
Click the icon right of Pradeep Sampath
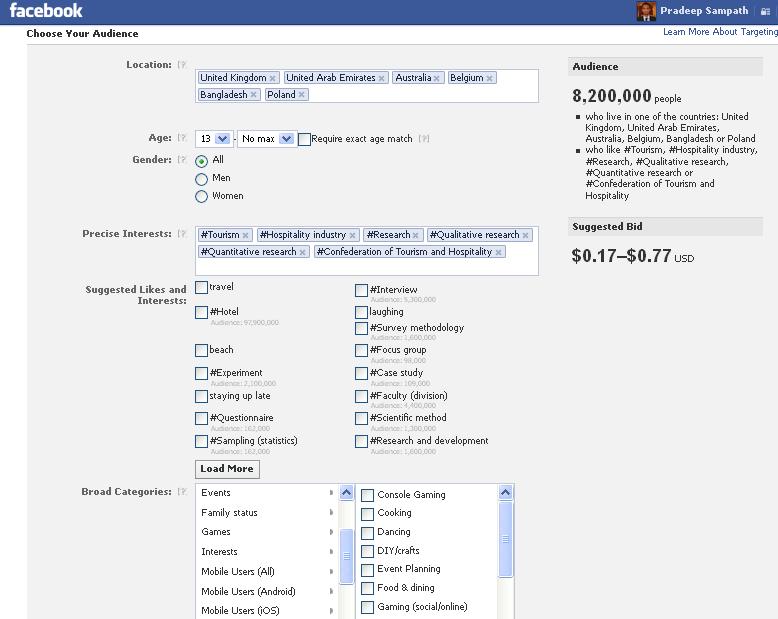[765, 11]
